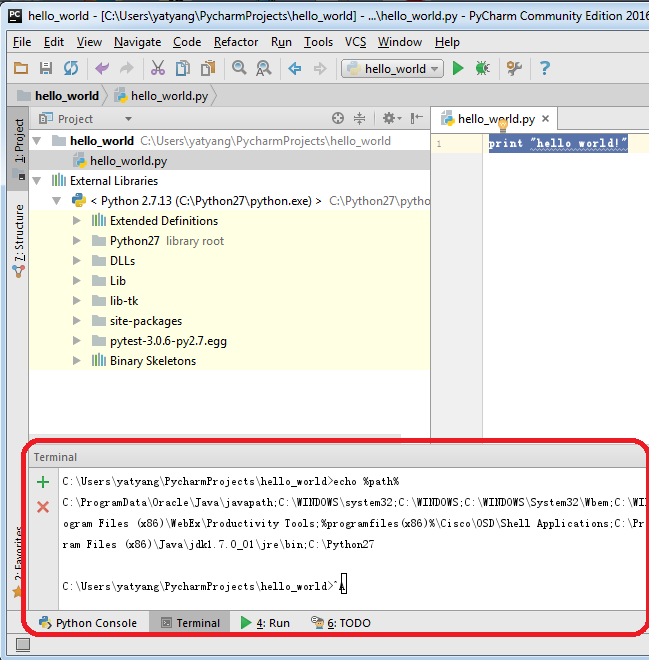This screenshot has height=660, width=649.
Task: Click the Paste clipboard icon
Action: pos(208,68)
